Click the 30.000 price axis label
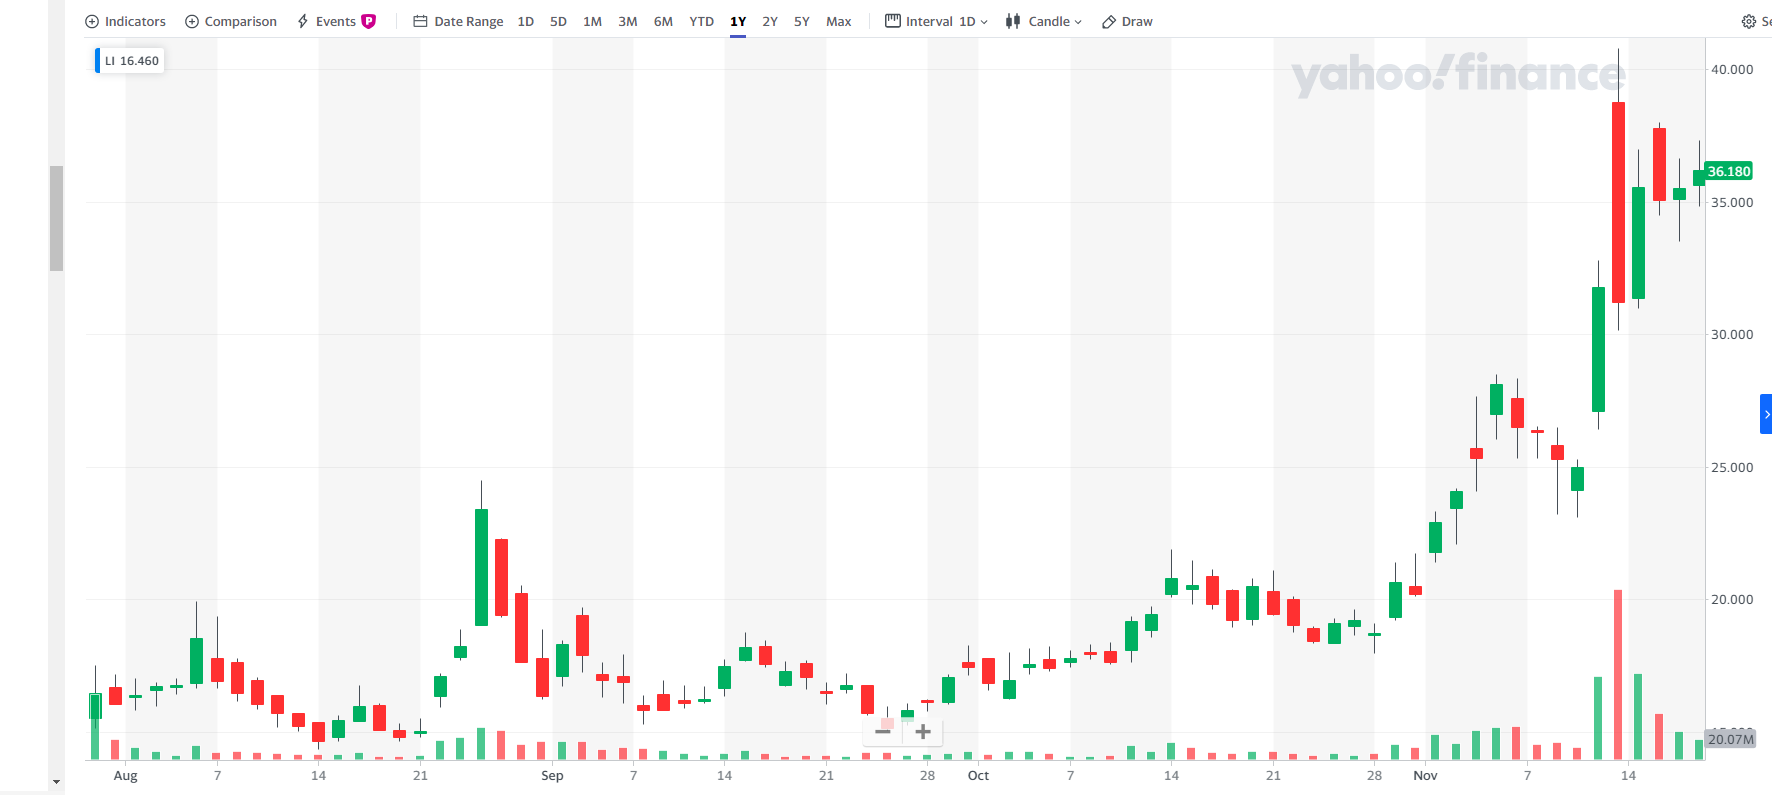The image size is (1772, 795). 1732,334
